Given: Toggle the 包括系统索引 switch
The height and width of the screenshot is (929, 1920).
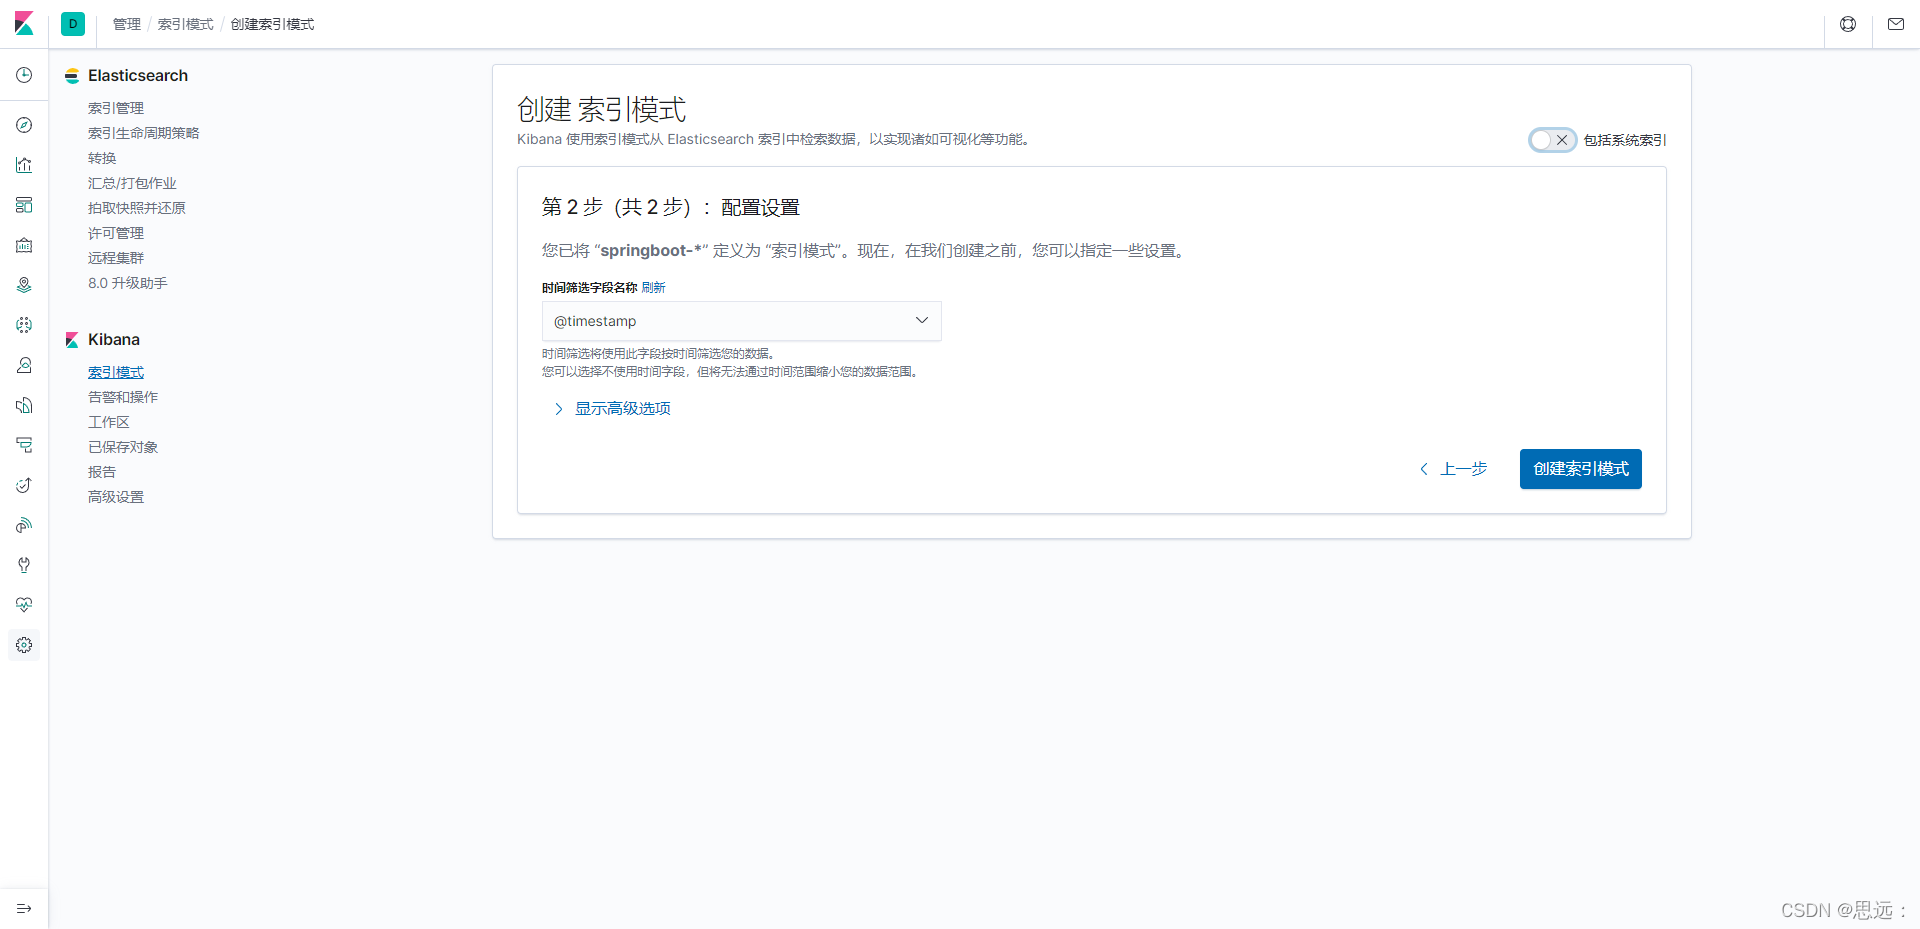Looking at the screenshot, I should coord(1552,140).
